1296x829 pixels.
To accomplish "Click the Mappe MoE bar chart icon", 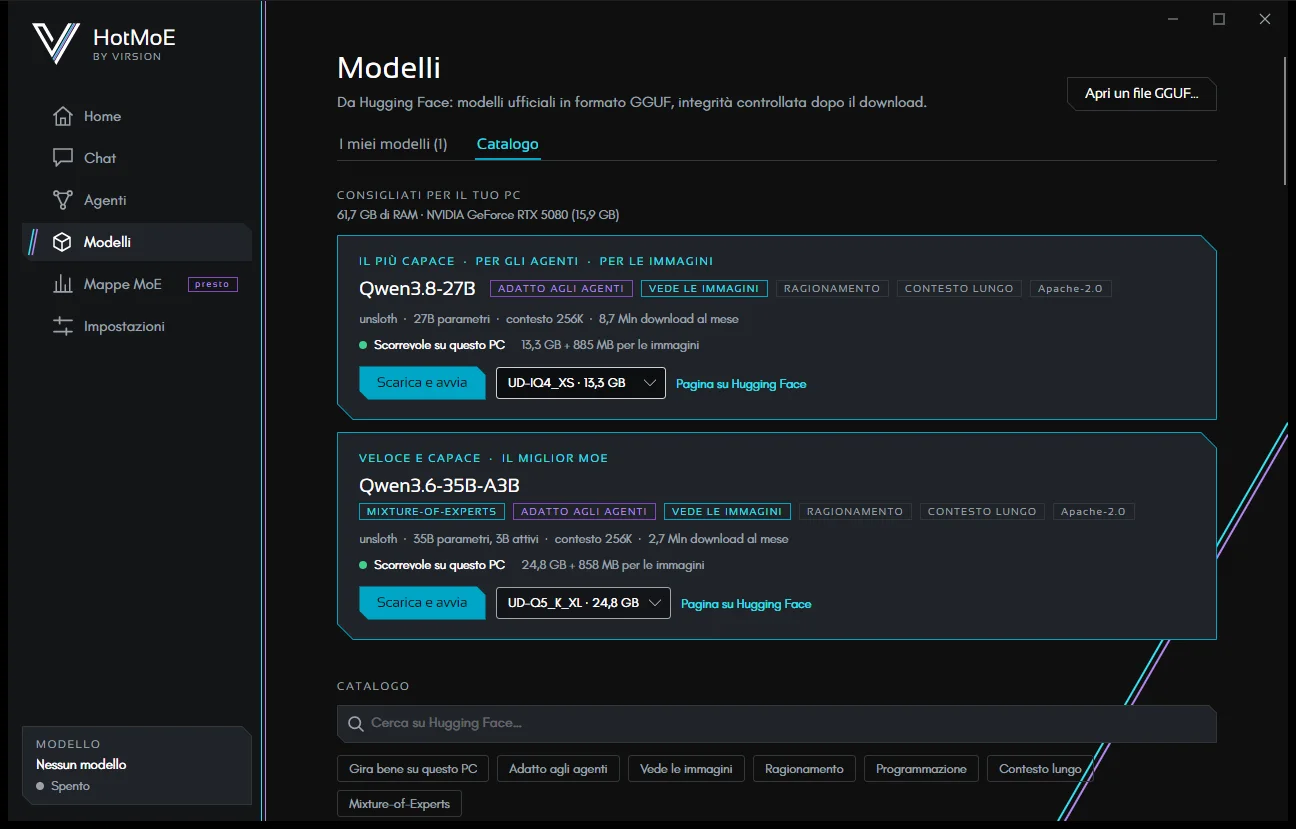I will click(63, 284).
